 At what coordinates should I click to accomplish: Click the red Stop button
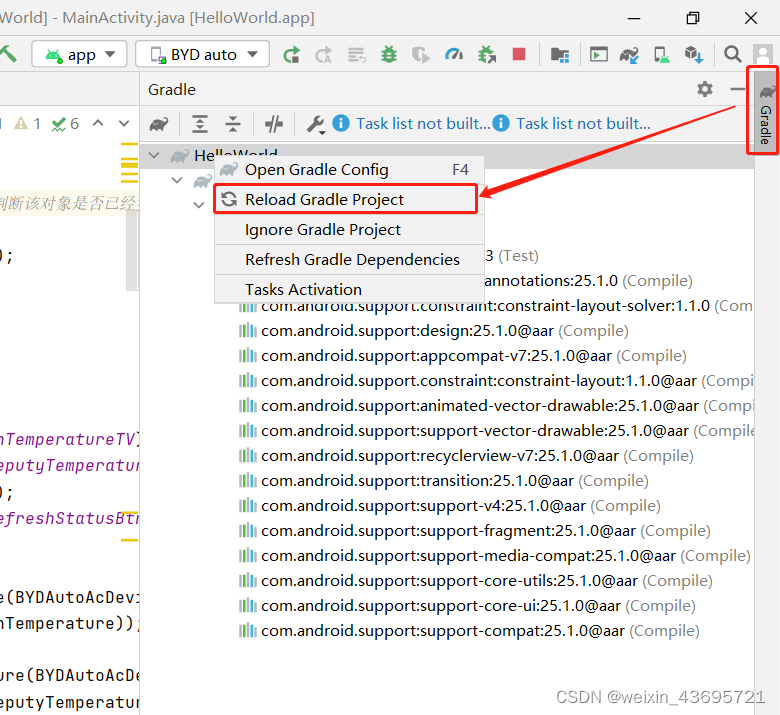point(519,54)
